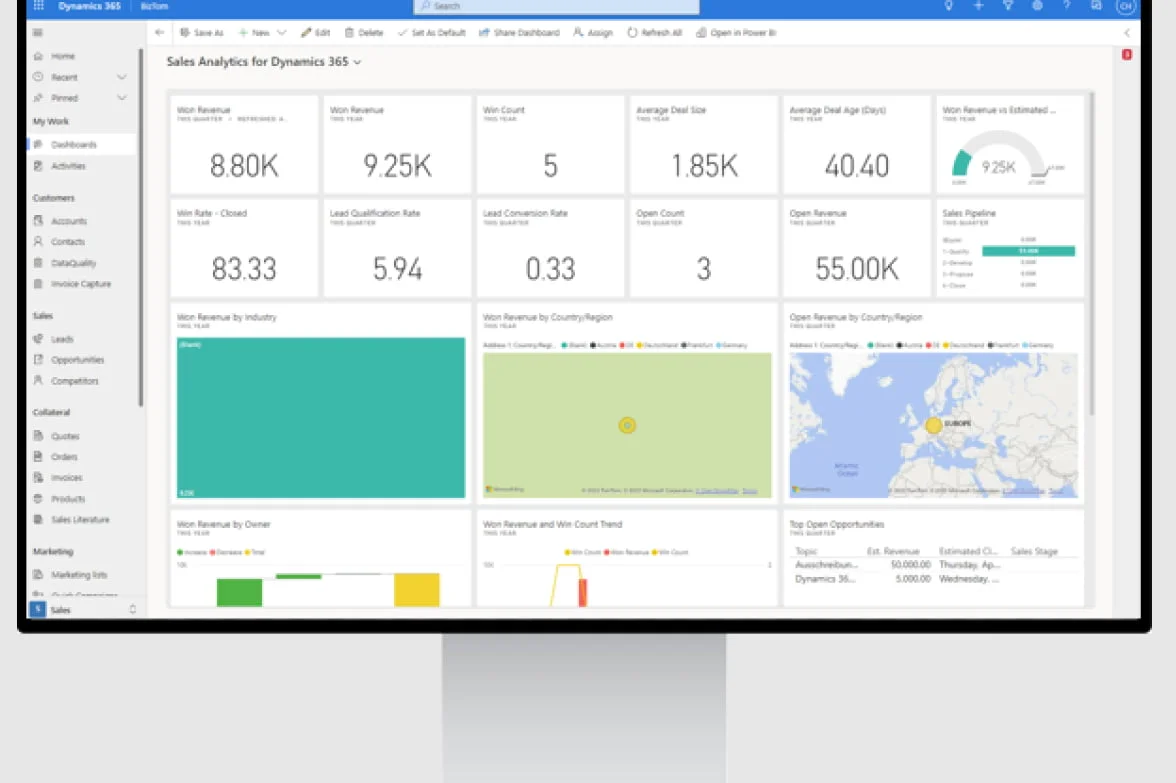
Task: Open the Invoice Capture entity
Action: click(79, 283)
